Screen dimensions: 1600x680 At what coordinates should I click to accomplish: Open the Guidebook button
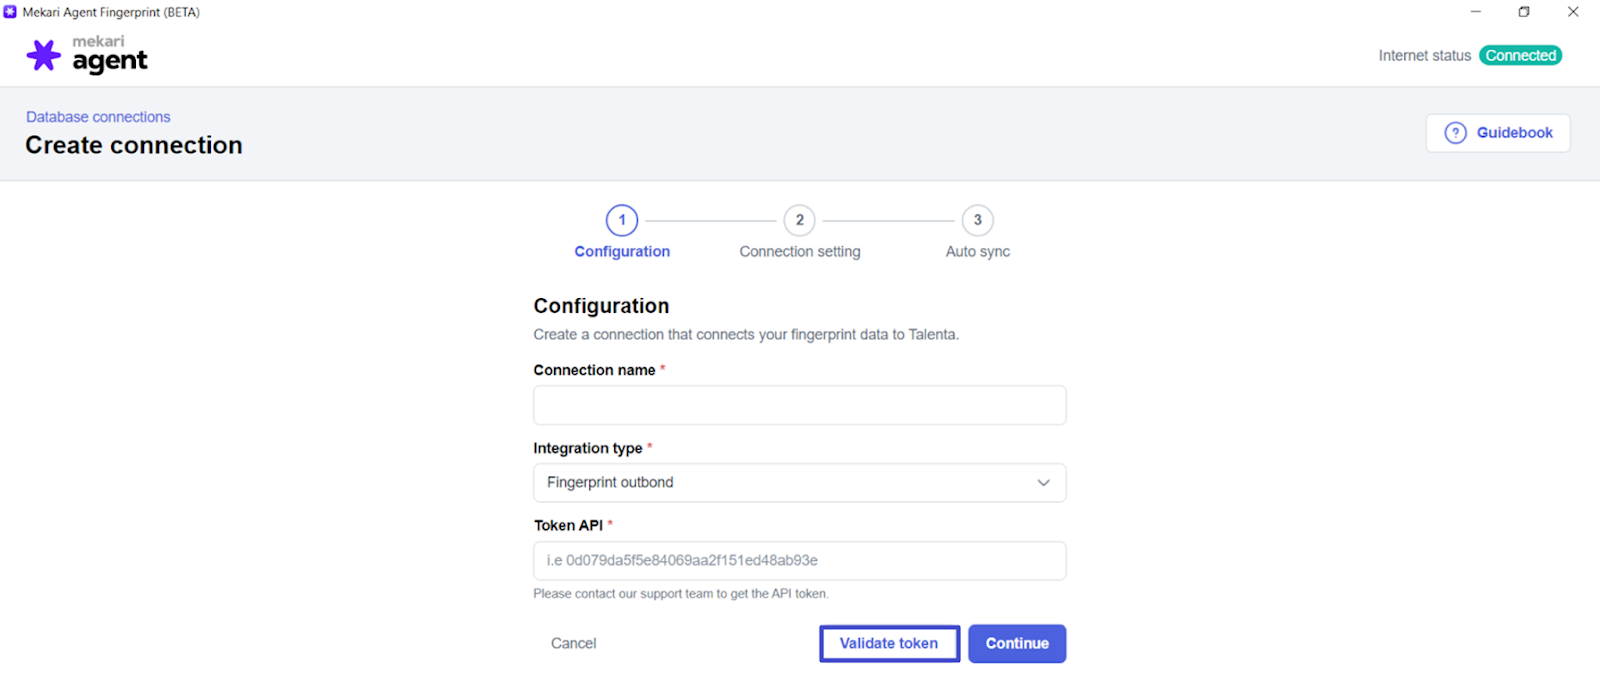(x=1498, y=133)
